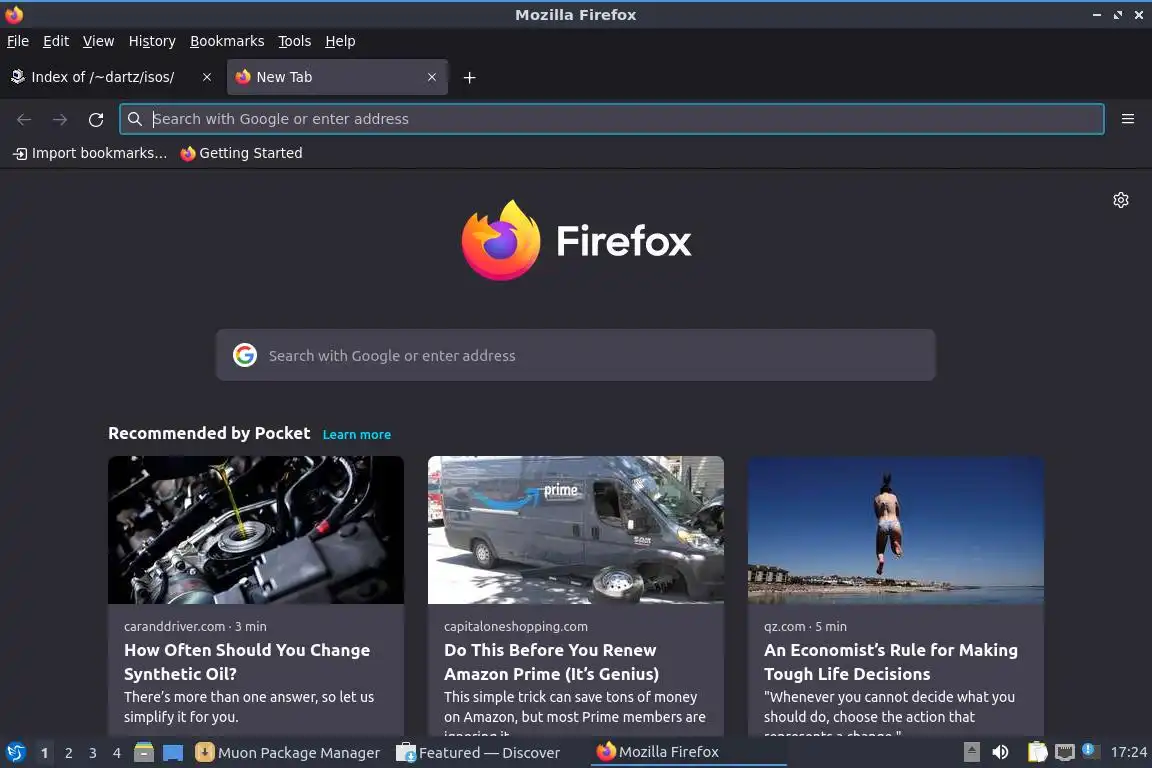Open the Bookmarks menu

[x=227, y=41]
